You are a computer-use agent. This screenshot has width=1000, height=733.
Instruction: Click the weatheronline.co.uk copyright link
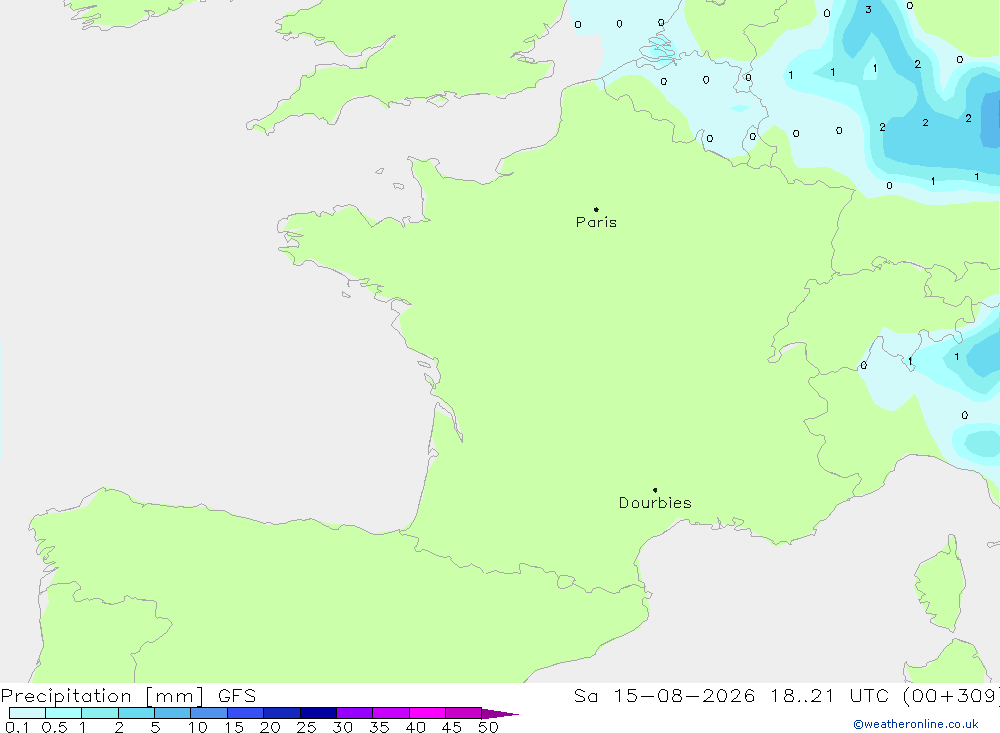tap(916, 724)
